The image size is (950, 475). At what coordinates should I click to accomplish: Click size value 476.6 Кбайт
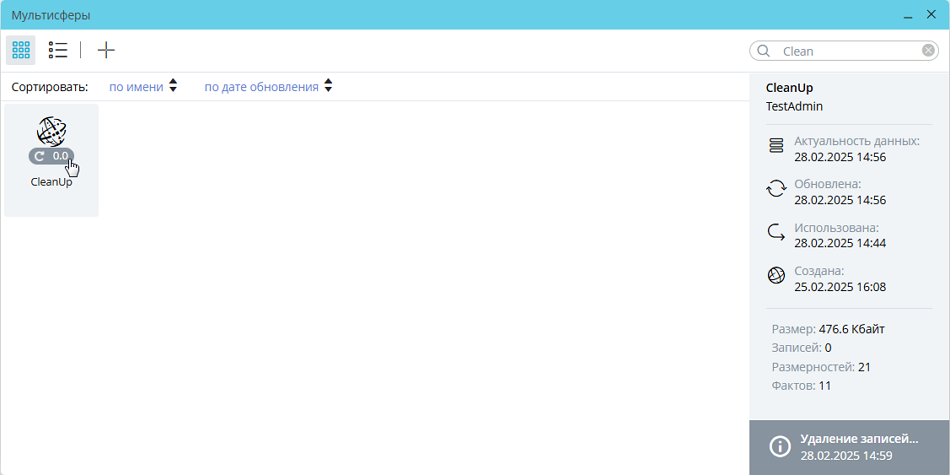click(x=852, y=330)
